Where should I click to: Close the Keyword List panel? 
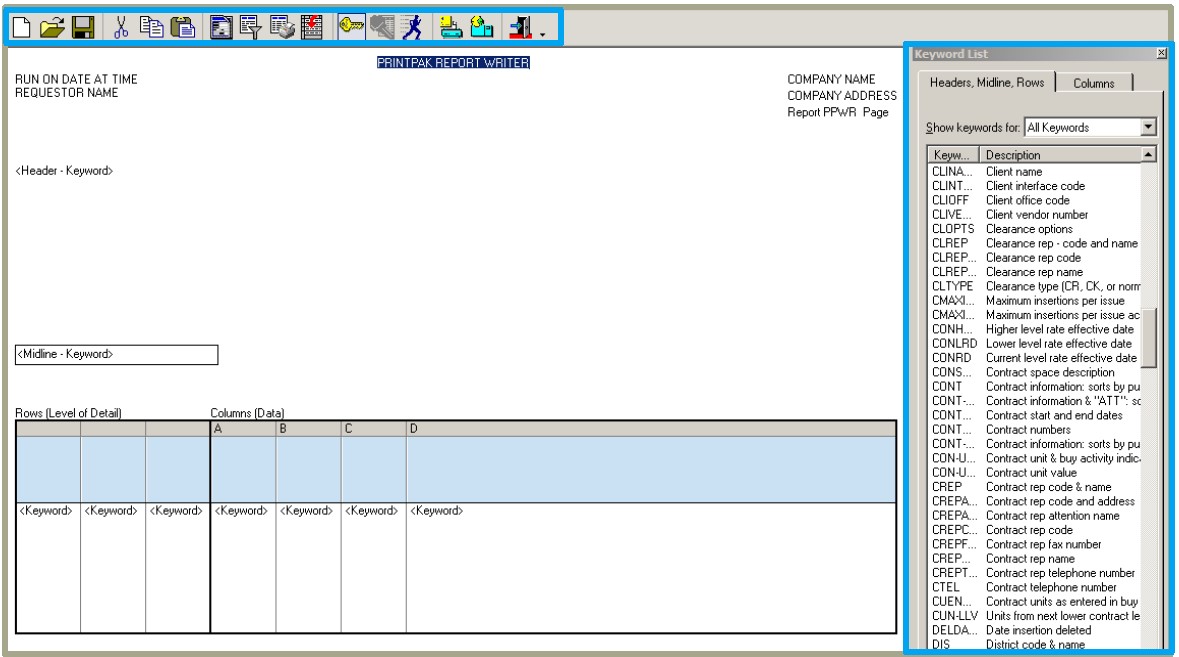(x=1162, y=53)
